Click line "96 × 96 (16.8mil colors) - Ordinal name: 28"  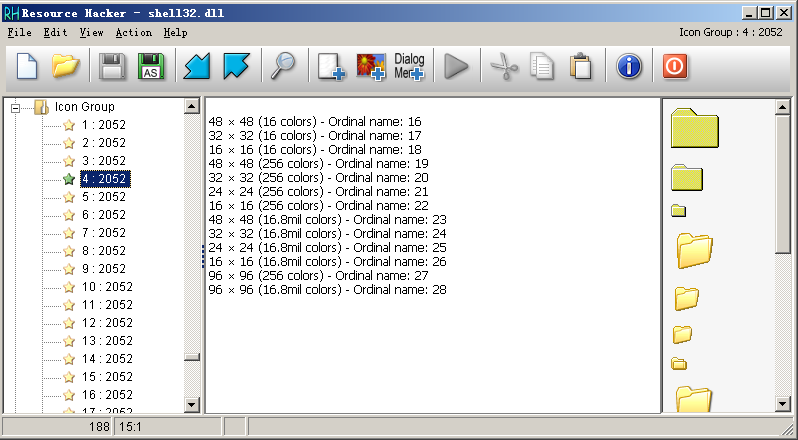point(327,289)
